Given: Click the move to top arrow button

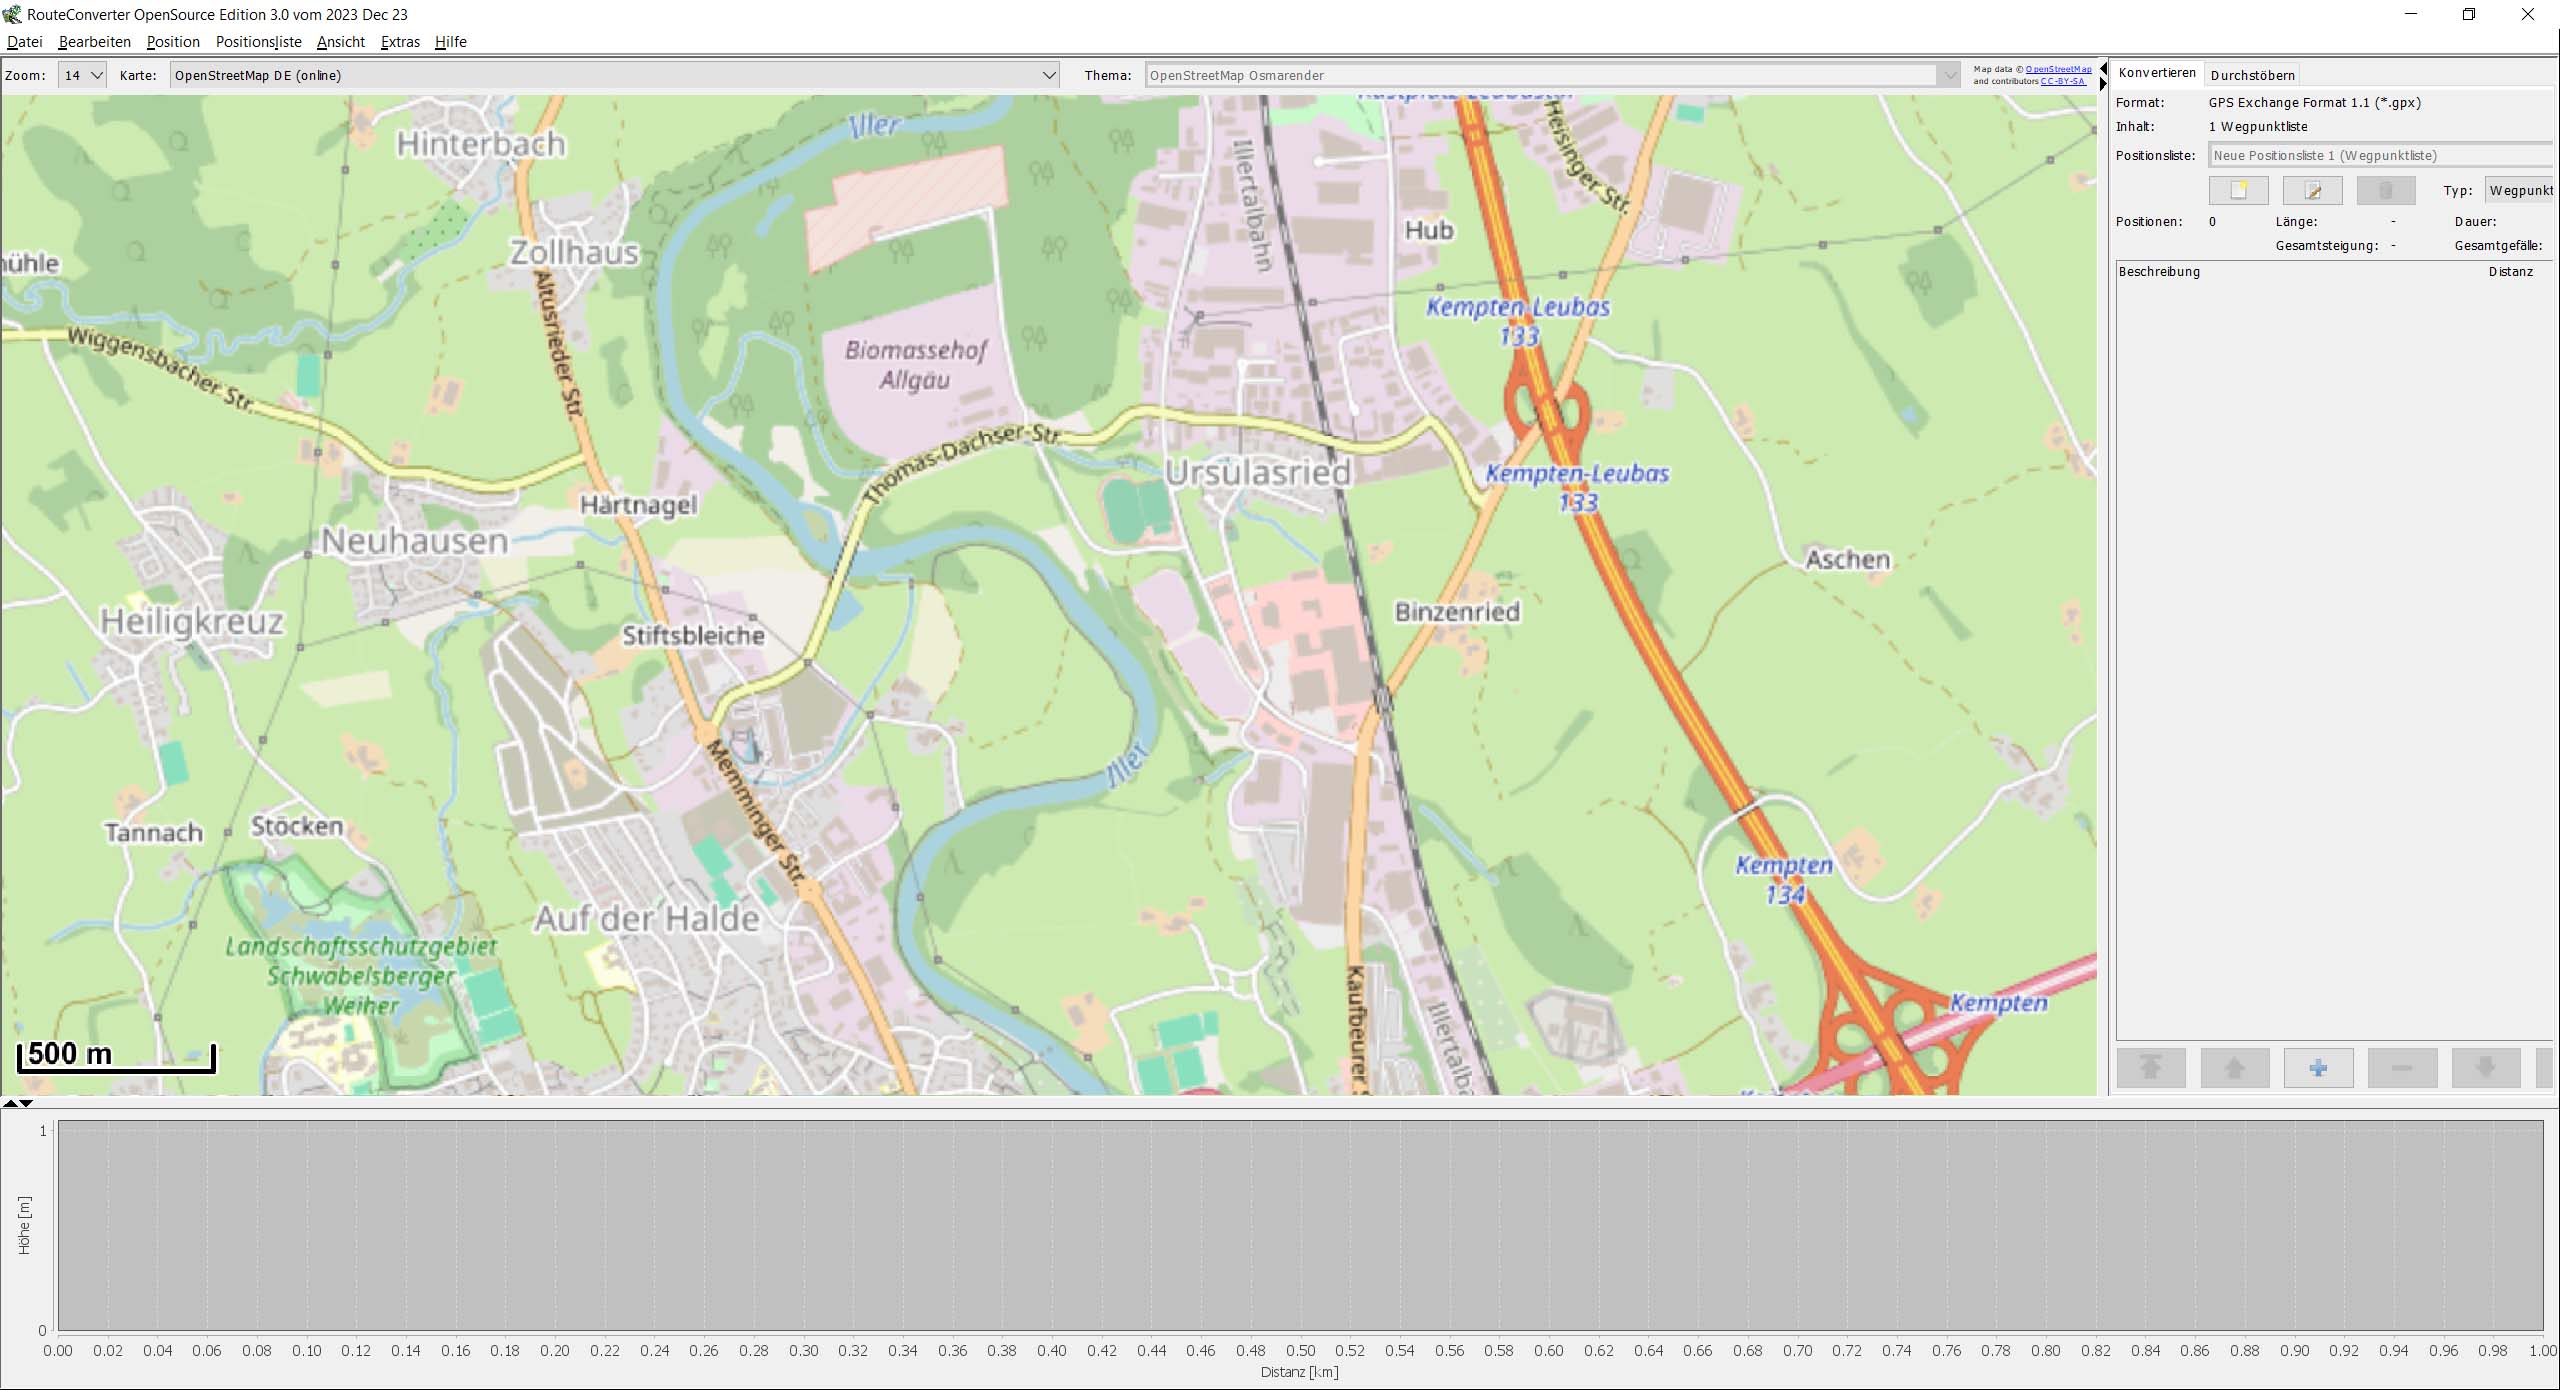Looking at the screenshot, I should tap(2151, 1068).
